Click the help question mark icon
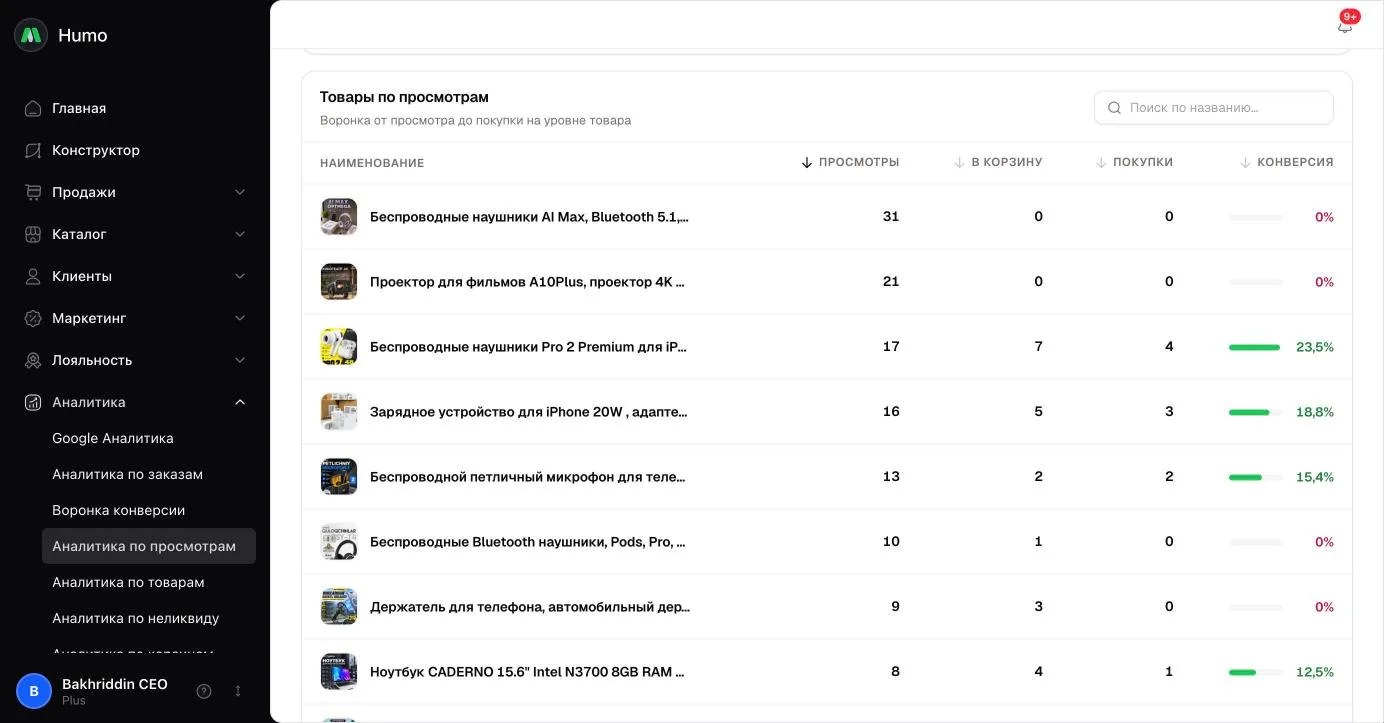The image size is (1384, 723). pyautogui.click(x=204, y=691)
